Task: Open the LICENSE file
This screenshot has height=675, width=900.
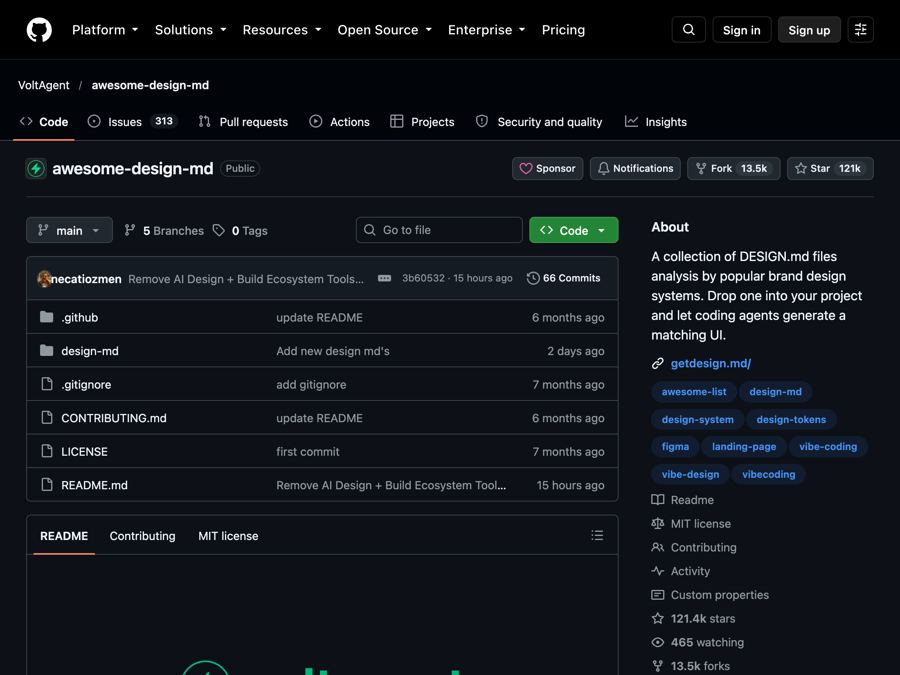Action: click(84, 452)
